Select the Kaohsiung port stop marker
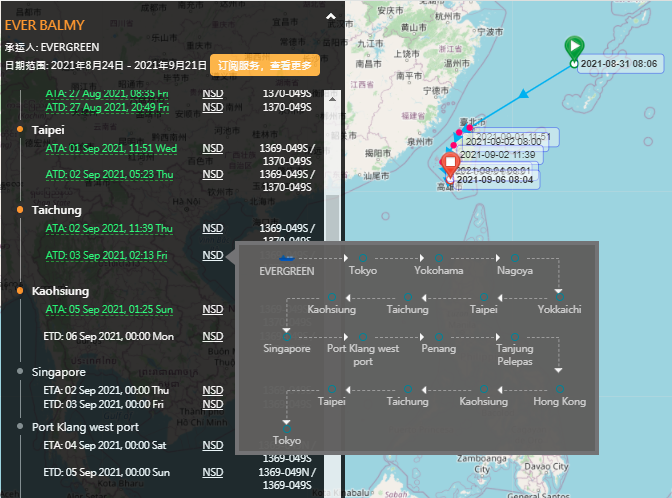Image resolution: width=672 pixels, height=498 pixels. coord(20,291)
